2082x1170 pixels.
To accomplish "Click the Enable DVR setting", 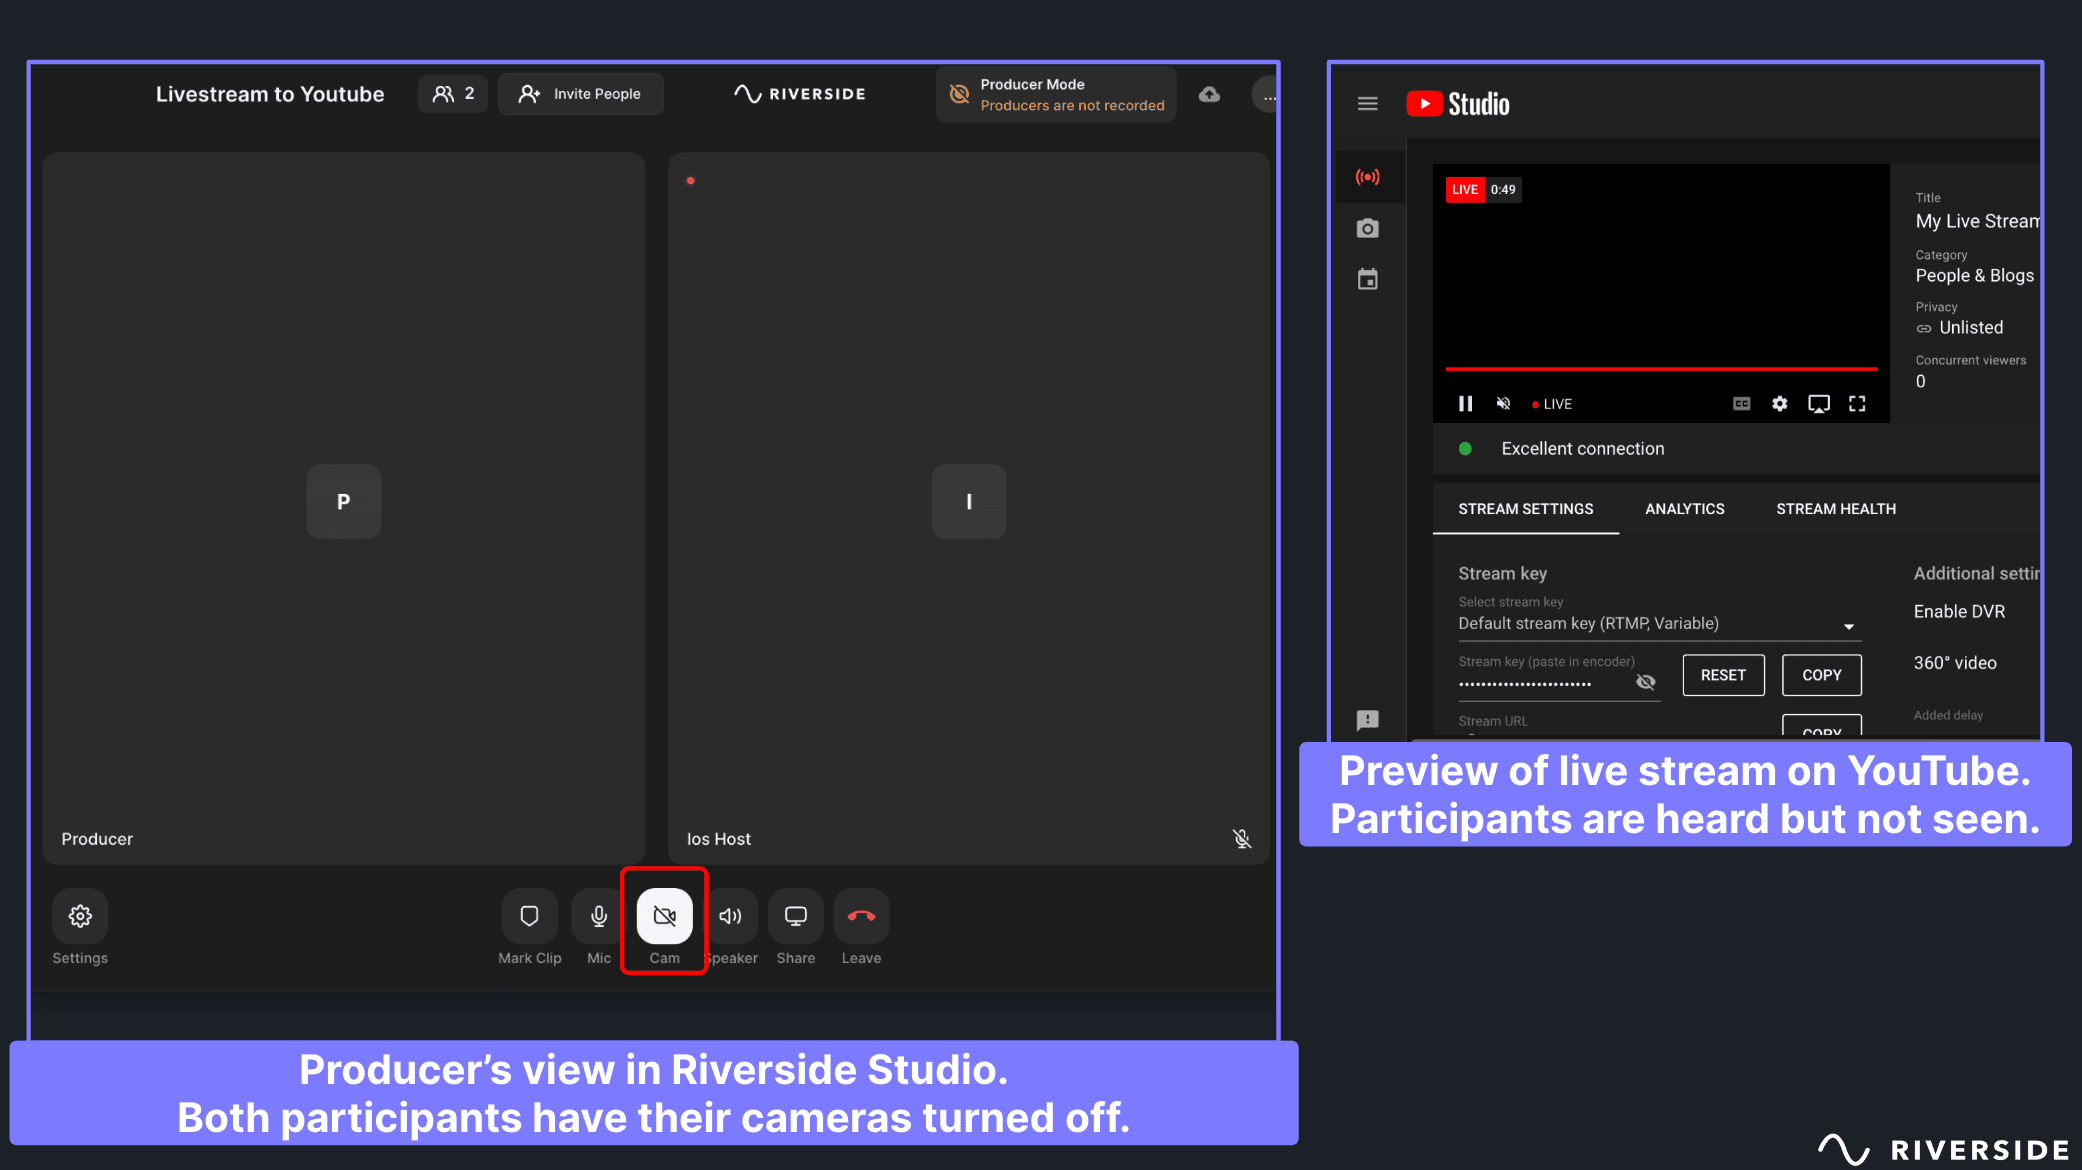I will (x=1959, y=611).
